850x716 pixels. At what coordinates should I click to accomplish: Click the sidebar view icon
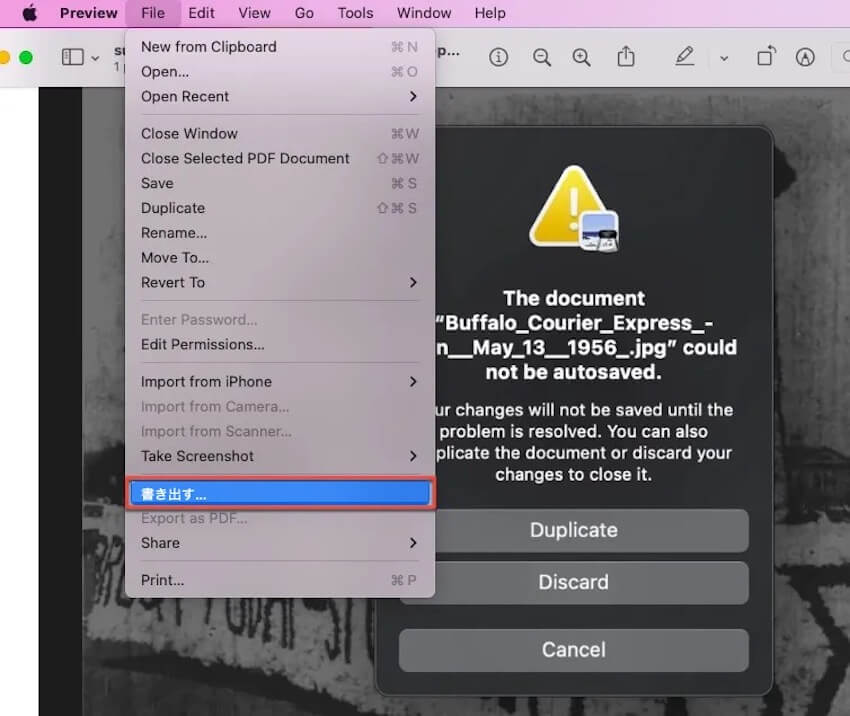pos(72,58)
